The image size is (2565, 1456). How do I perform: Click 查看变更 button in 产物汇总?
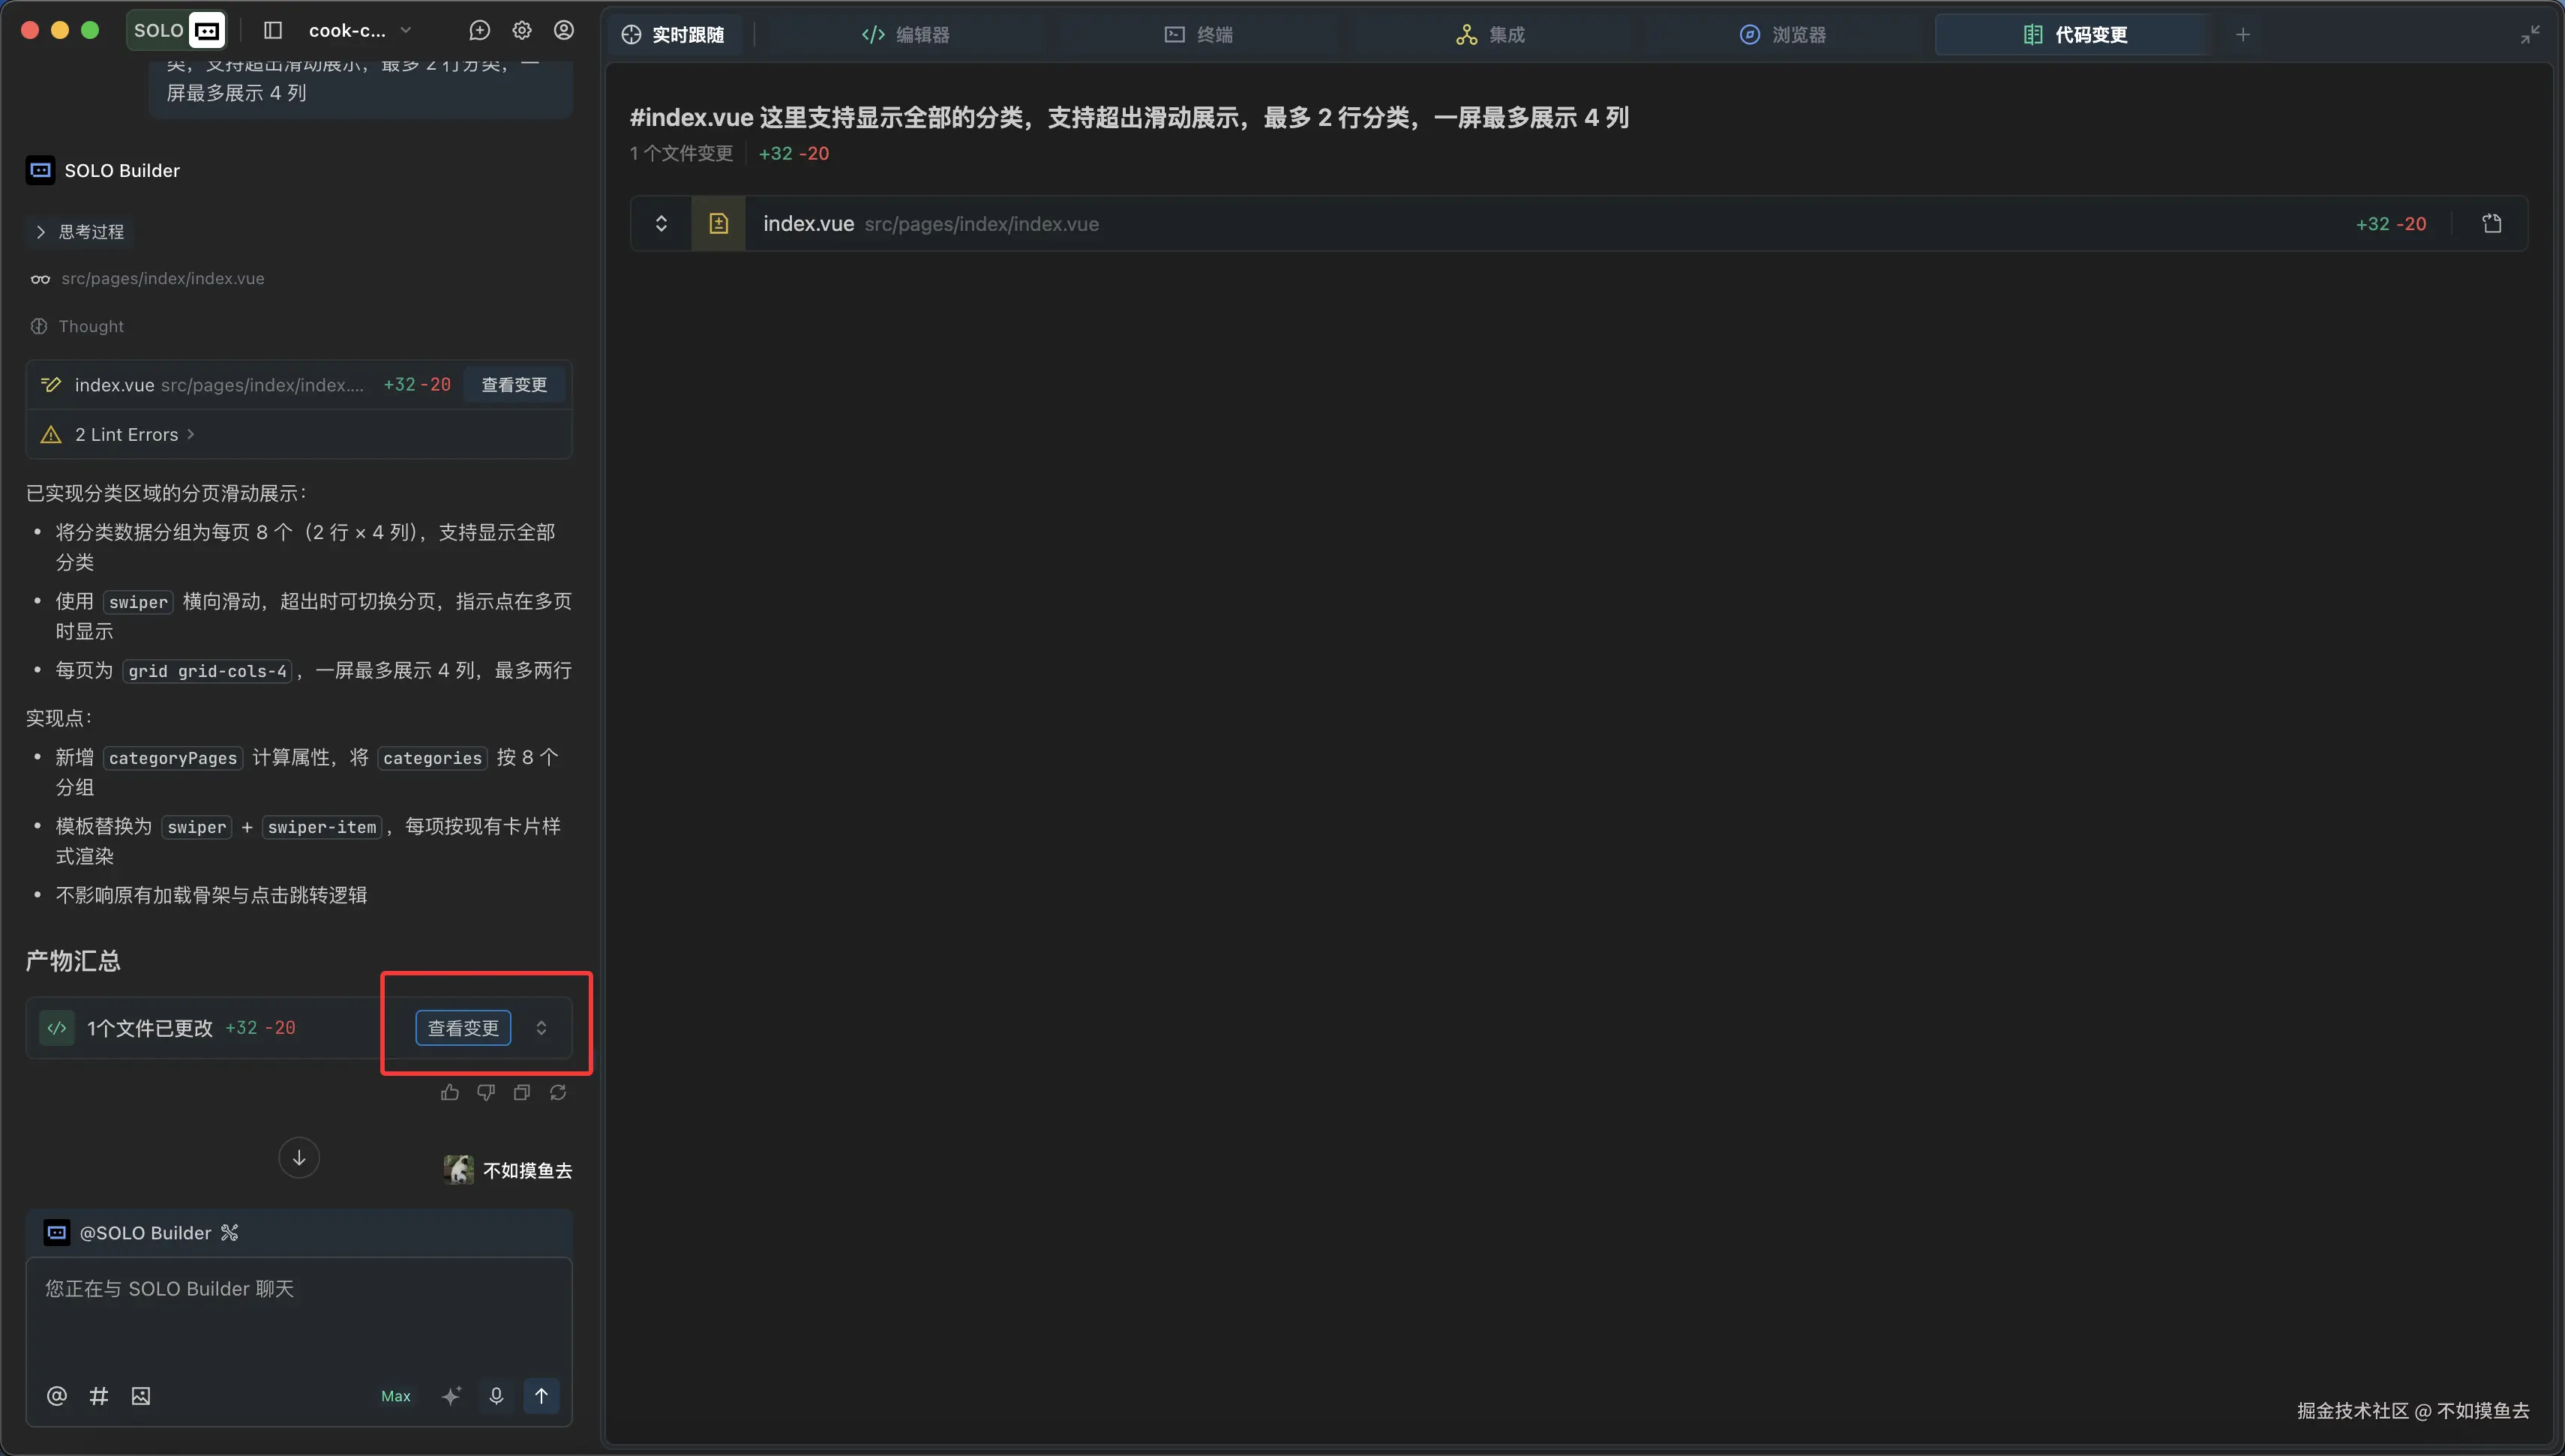[x=463, y=1028]
